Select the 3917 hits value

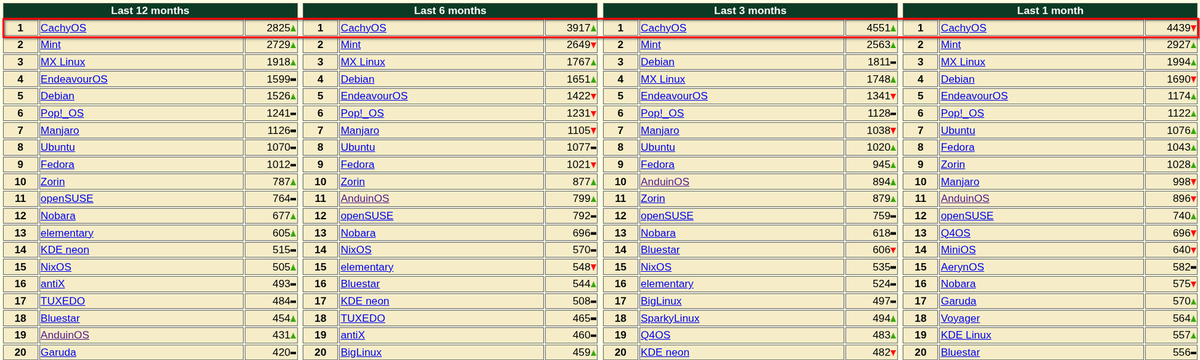click(578, 28)
